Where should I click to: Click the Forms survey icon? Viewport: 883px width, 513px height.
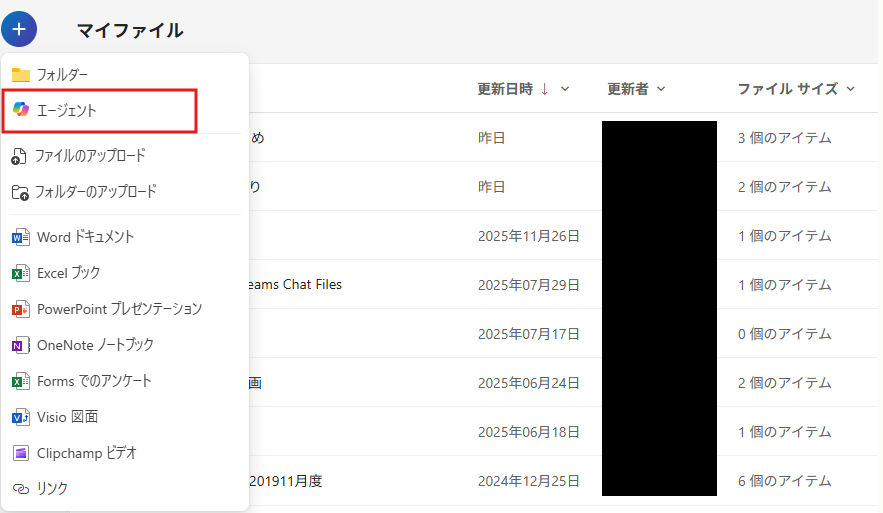pos(21,381)
